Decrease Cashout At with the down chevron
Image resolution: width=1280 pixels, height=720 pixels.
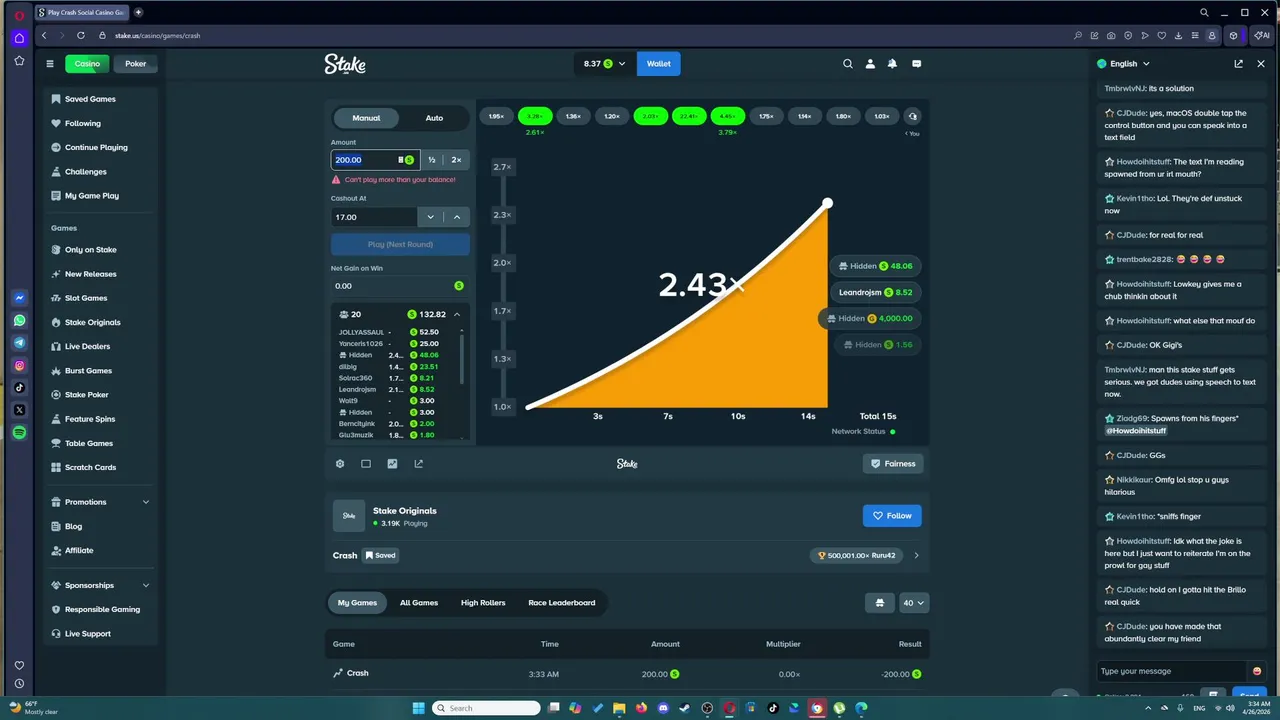pos(431,217)
